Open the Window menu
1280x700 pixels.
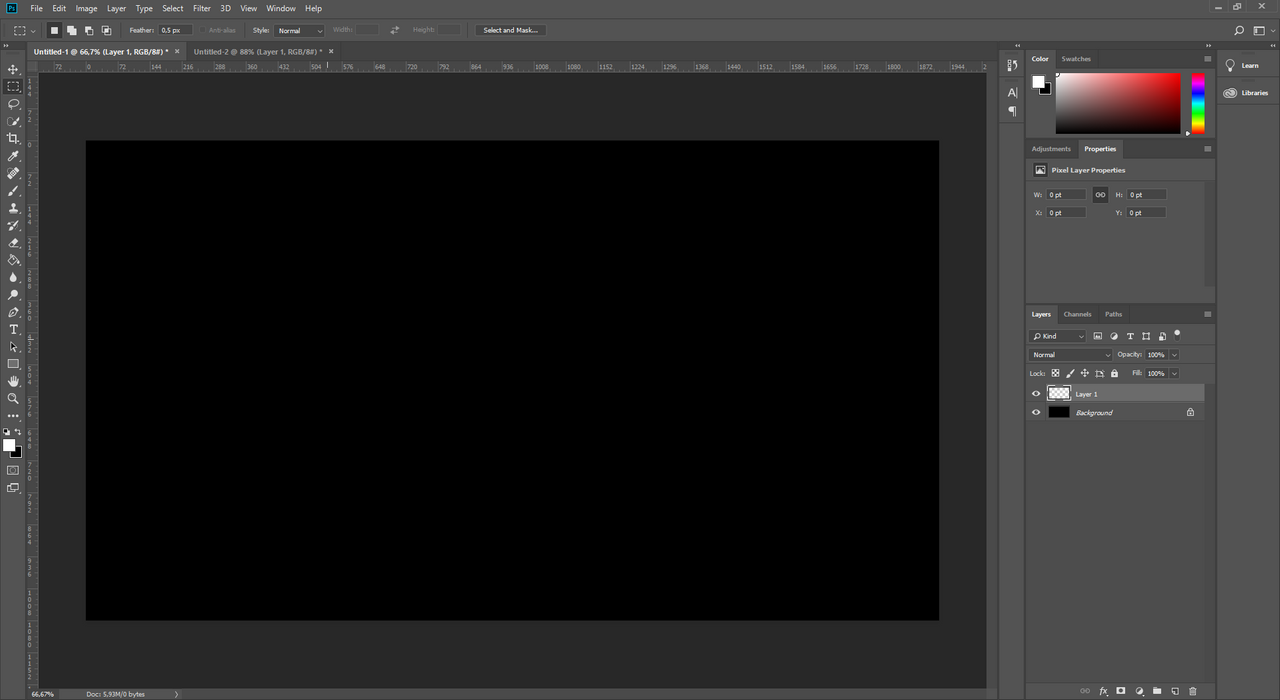coord(281,8)
